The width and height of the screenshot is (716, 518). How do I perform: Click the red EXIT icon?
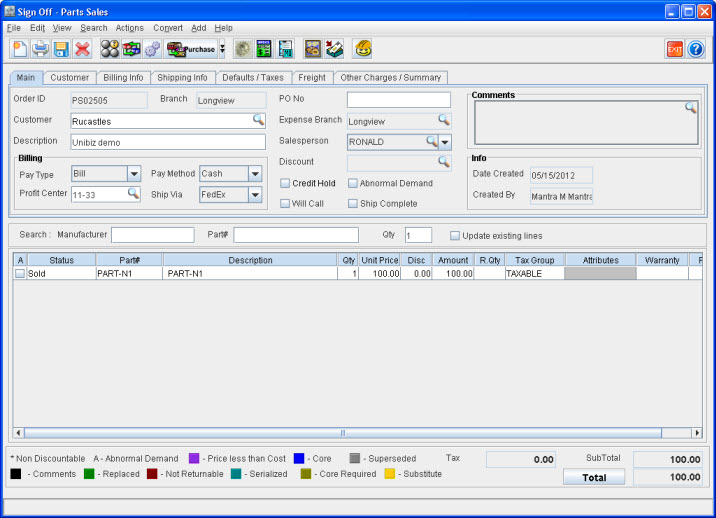(x=674, y=49)
